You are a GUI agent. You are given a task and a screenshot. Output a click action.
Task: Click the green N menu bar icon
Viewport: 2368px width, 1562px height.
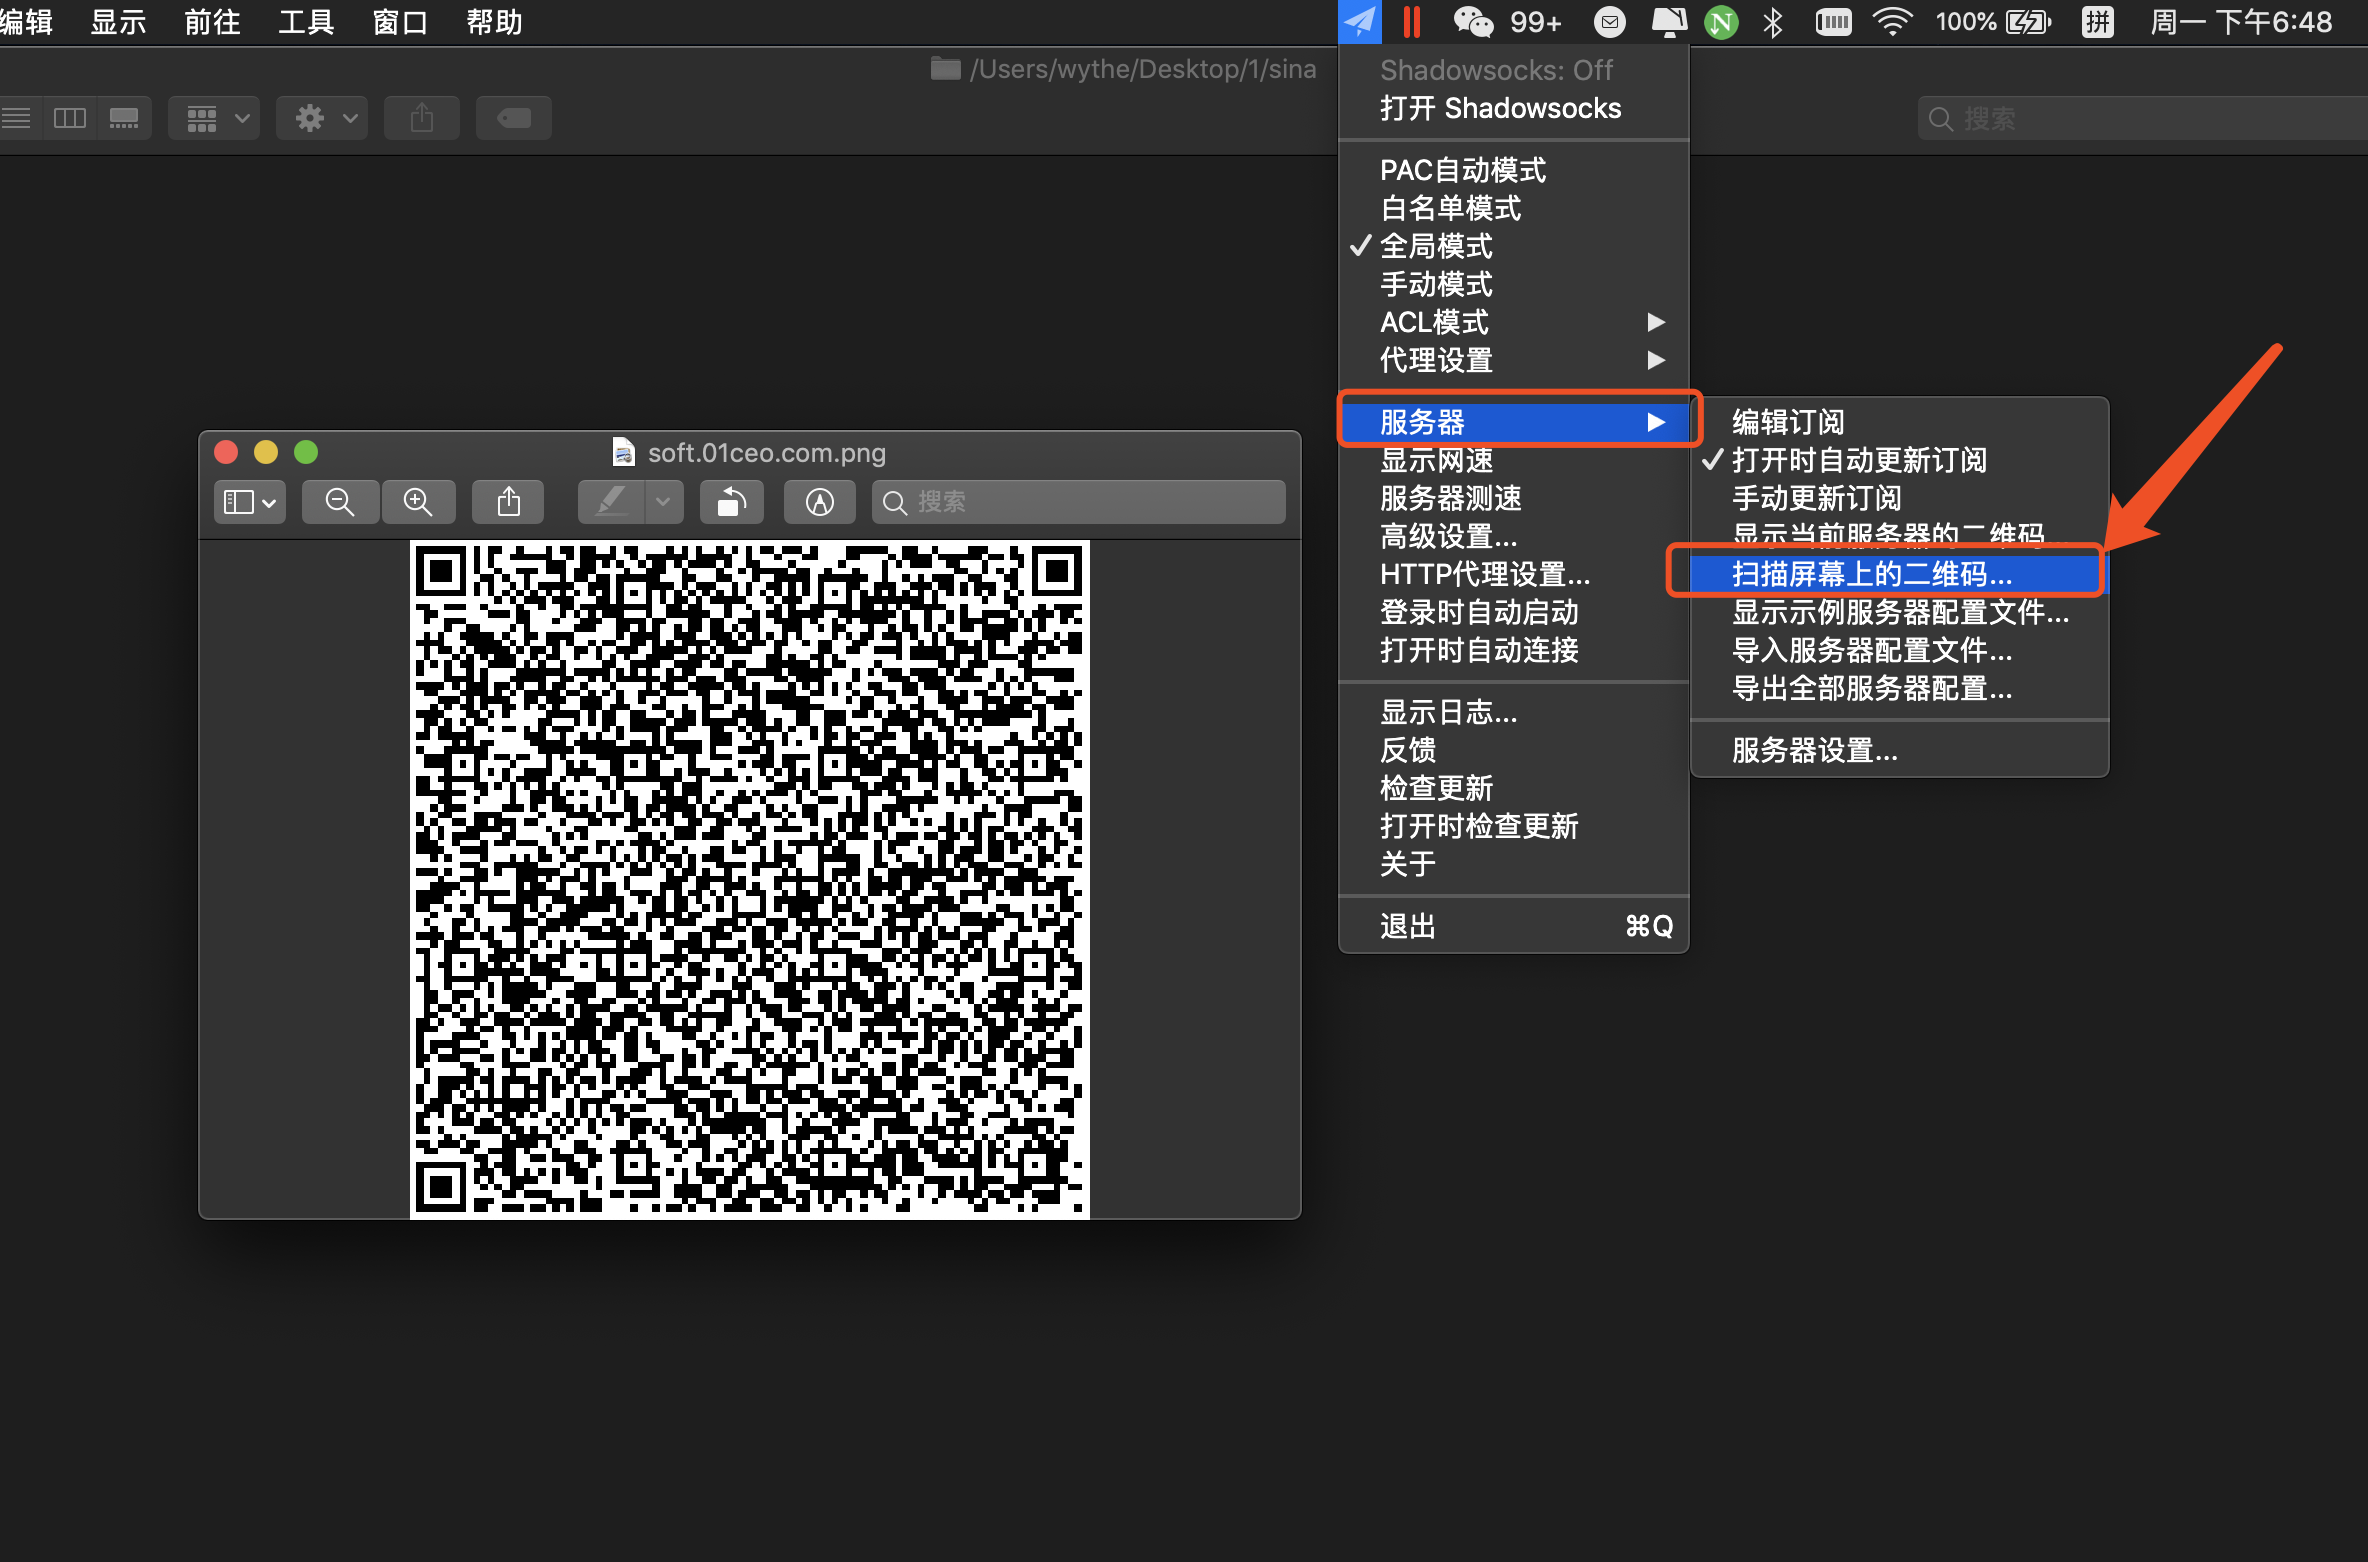point(1721,22)
